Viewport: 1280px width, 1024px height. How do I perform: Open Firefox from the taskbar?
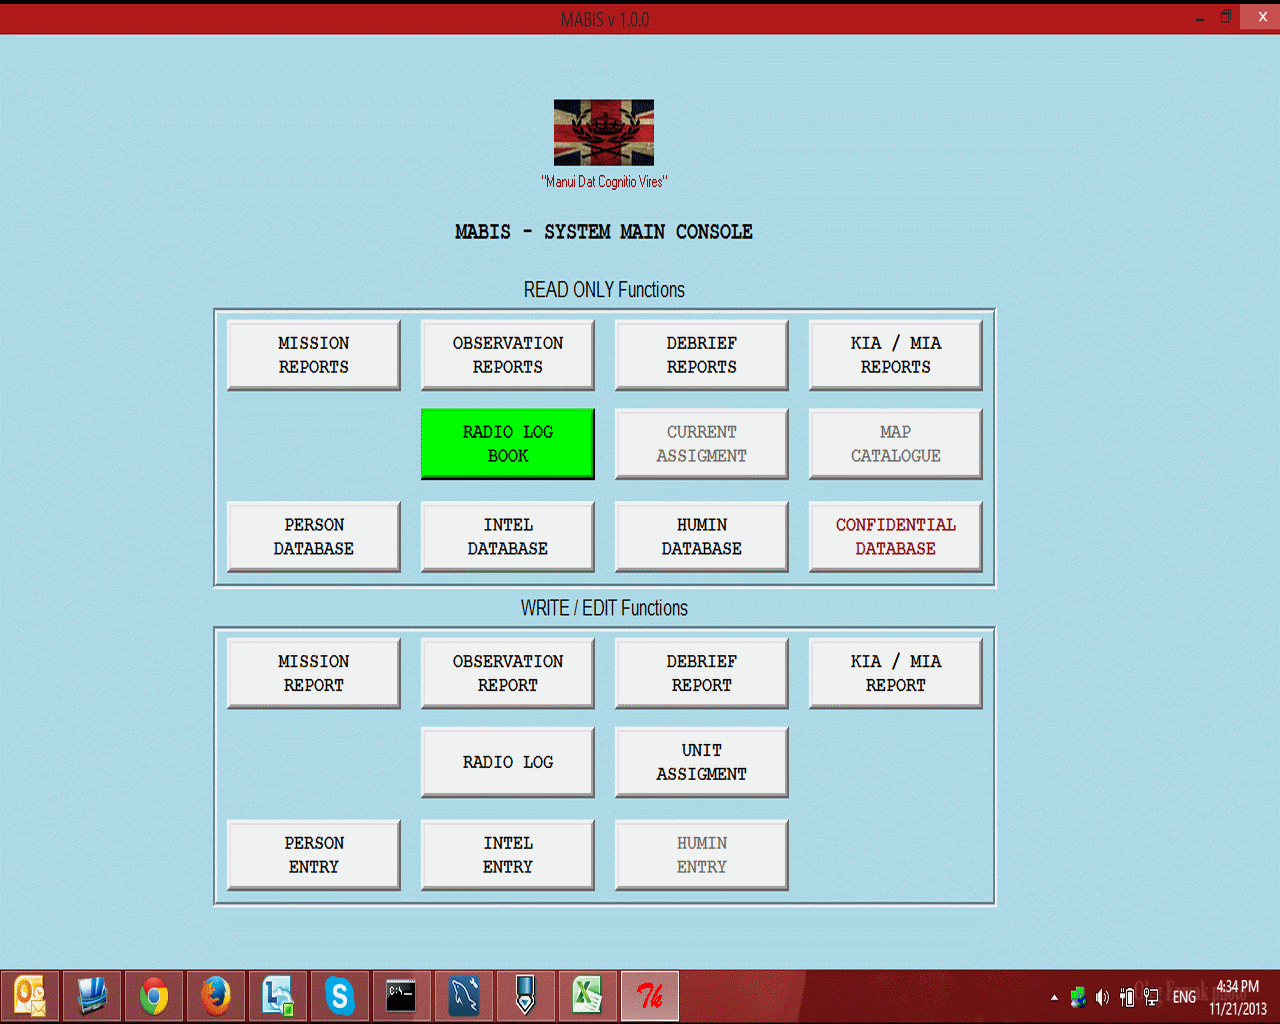tap(216, 996)
